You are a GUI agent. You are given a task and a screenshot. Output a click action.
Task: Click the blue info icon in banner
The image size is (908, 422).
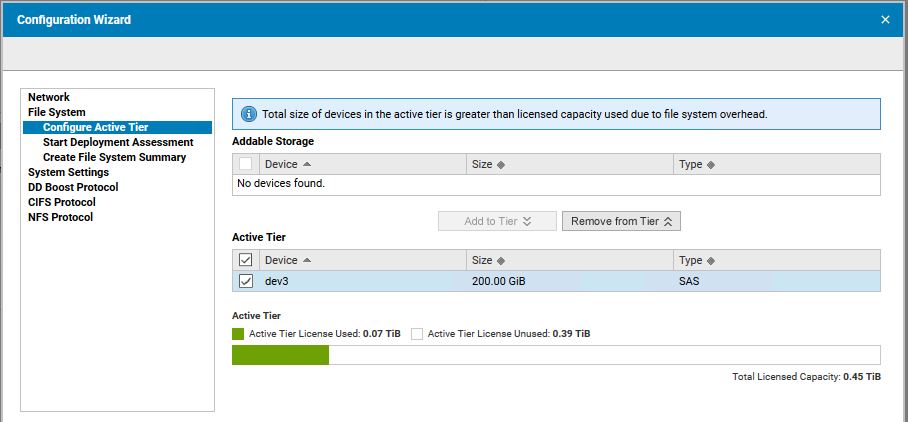click(248, 114)
